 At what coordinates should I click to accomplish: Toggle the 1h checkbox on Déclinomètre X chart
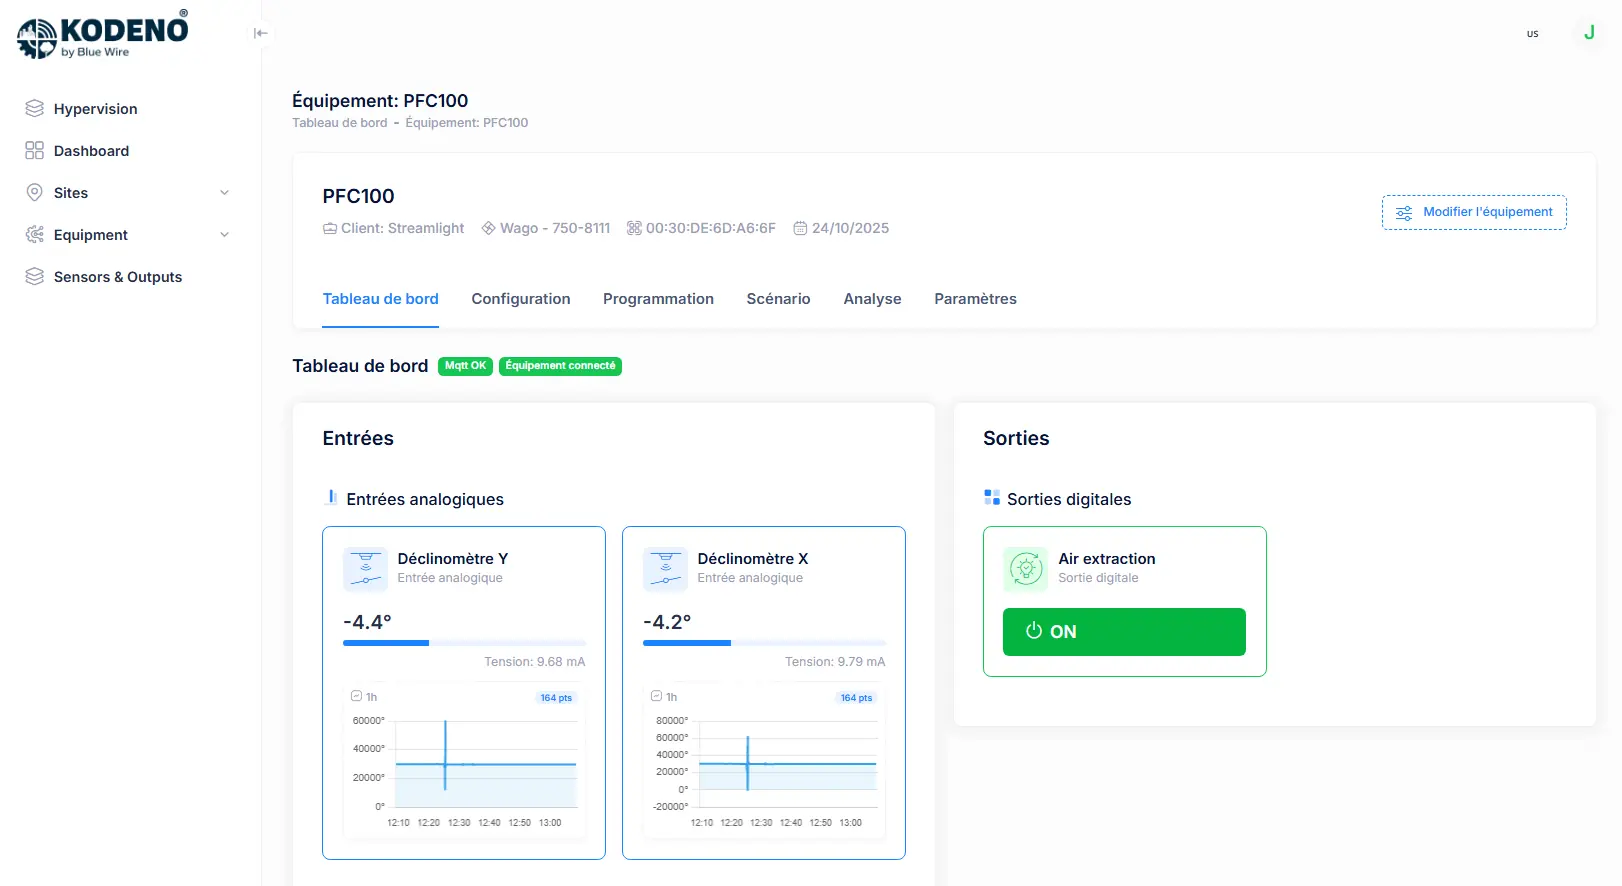tap(657, 696)
